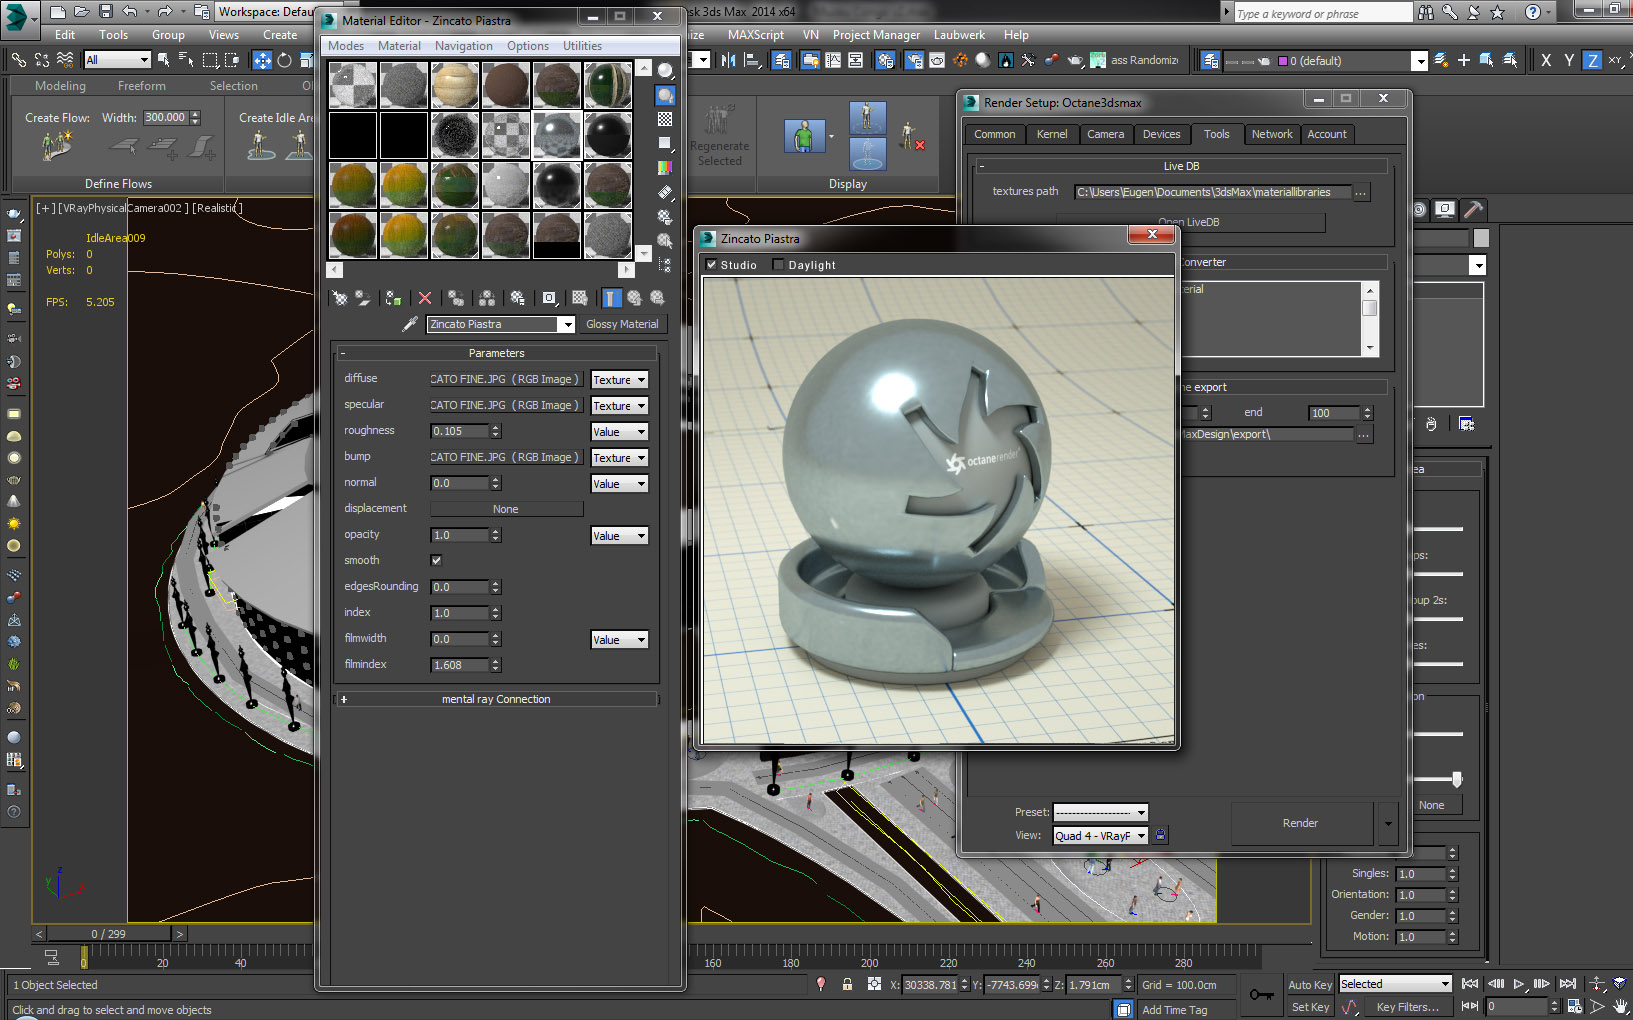Click the checkered Background preview icon
The width and height of the screenshot is (1633, 1020).
[665, 119]
